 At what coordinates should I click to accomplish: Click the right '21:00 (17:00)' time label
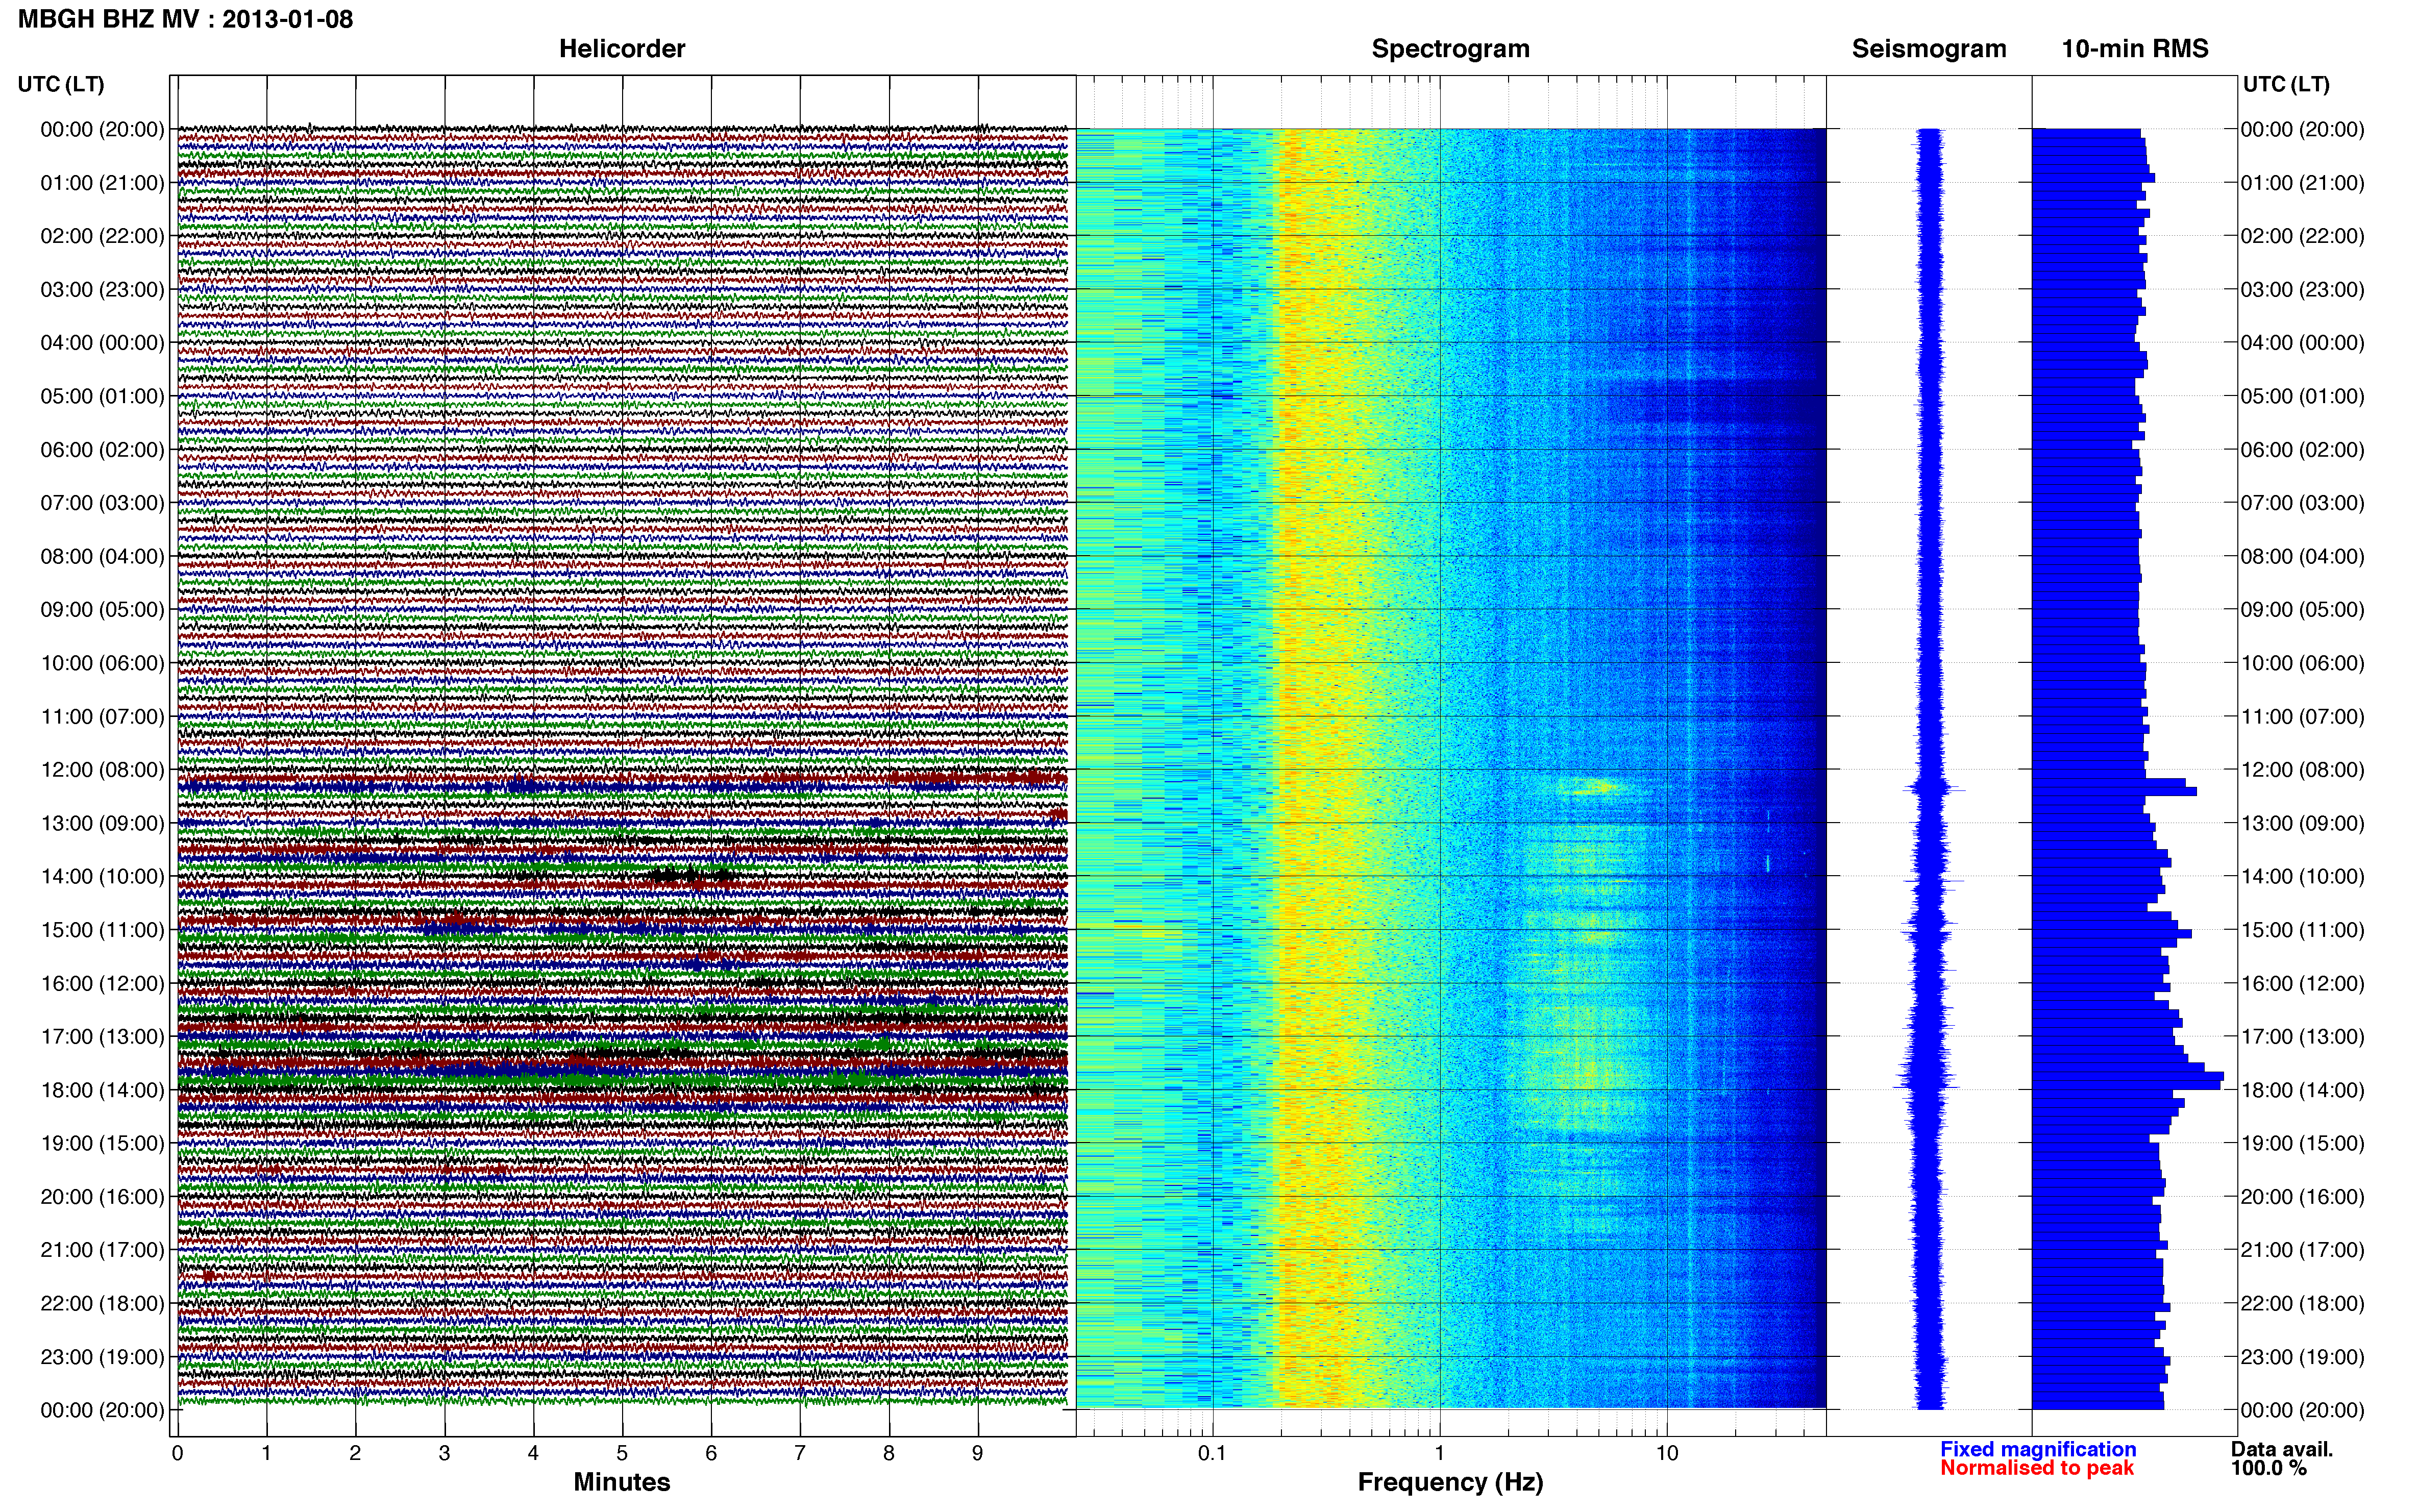point(2302,1250)
